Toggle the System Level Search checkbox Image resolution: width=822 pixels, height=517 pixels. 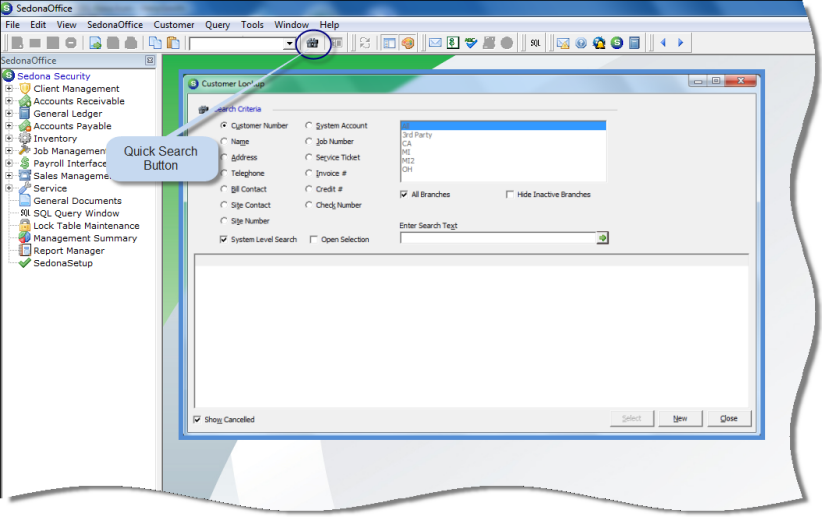click(x=224, y=239)
